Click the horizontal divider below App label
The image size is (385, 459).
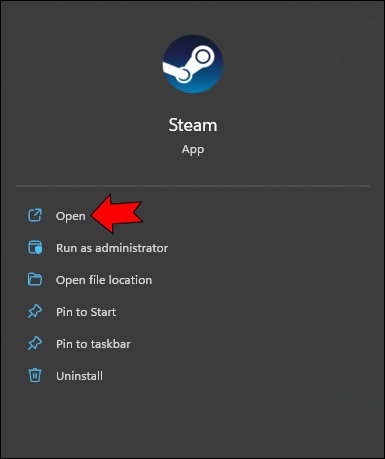[193, 186]
